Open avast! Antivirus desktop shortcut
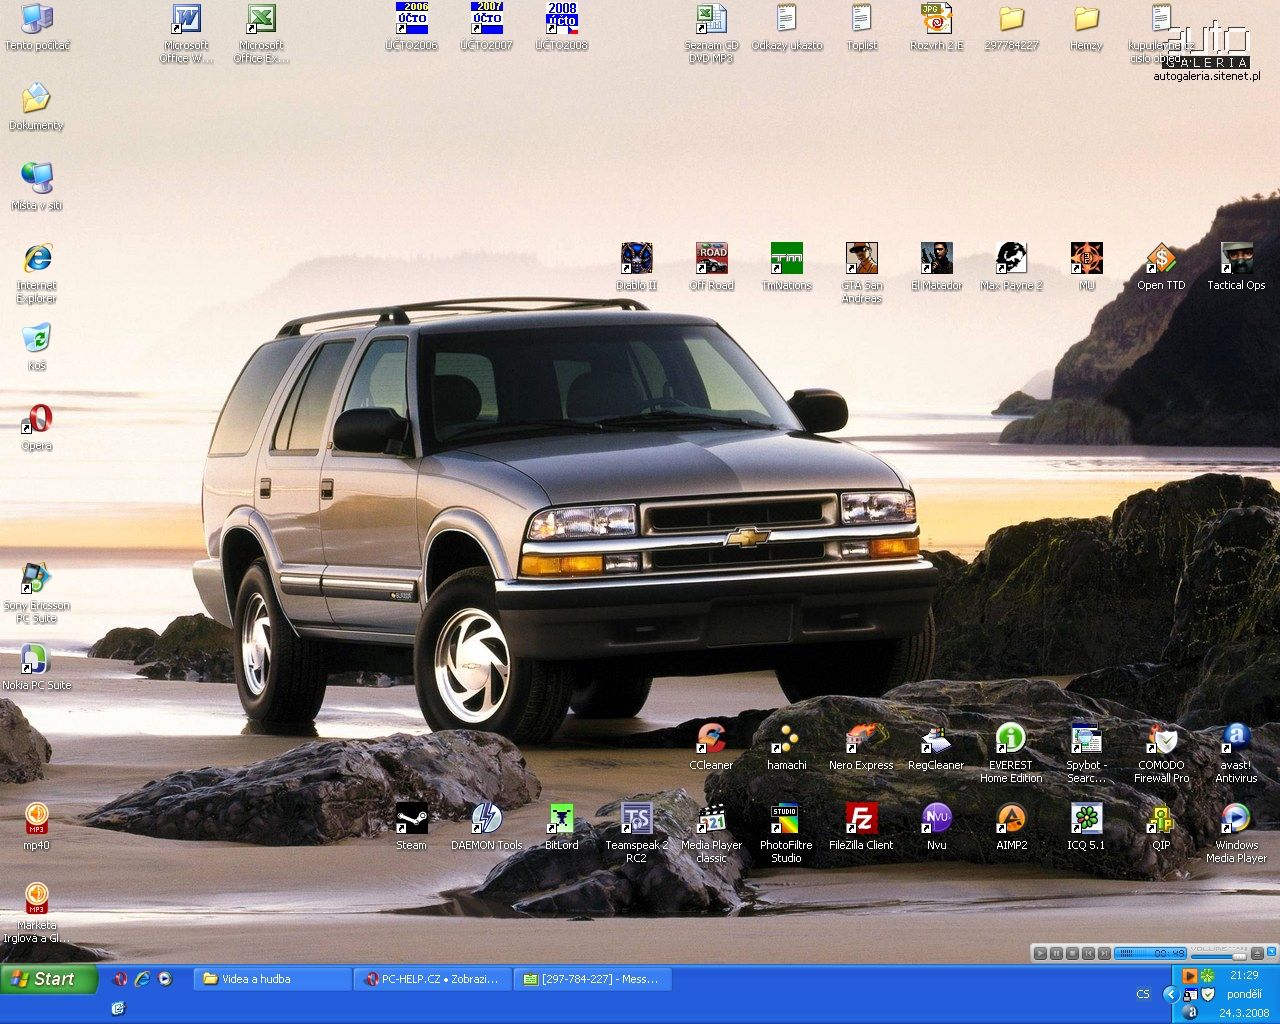 [x=1236, y=739]
